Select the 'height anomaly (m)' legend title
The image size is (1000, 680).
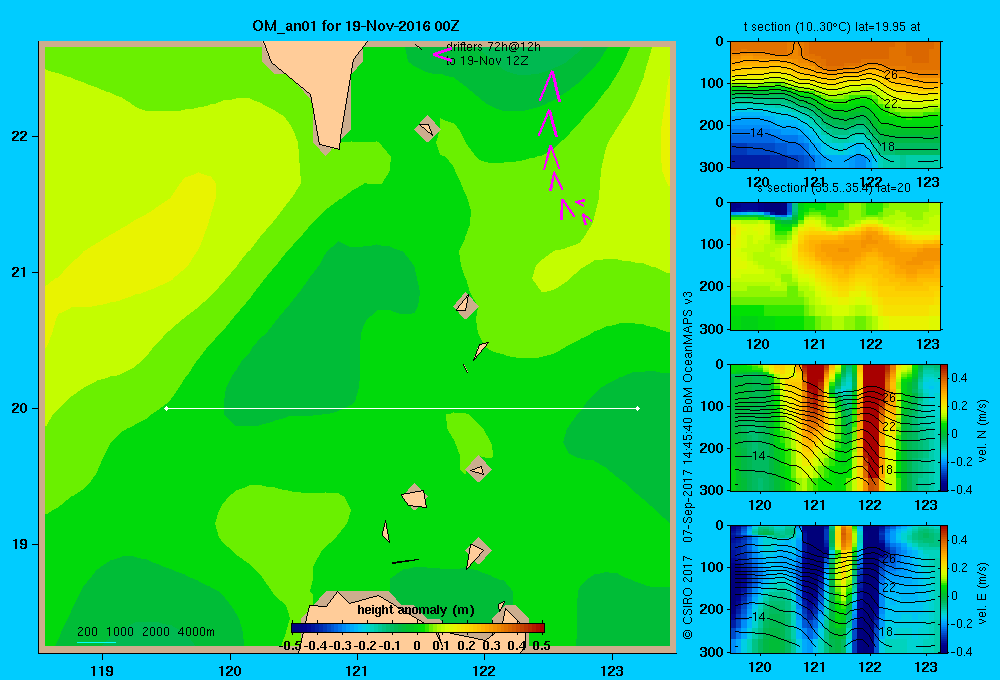[x=416, y=610]
